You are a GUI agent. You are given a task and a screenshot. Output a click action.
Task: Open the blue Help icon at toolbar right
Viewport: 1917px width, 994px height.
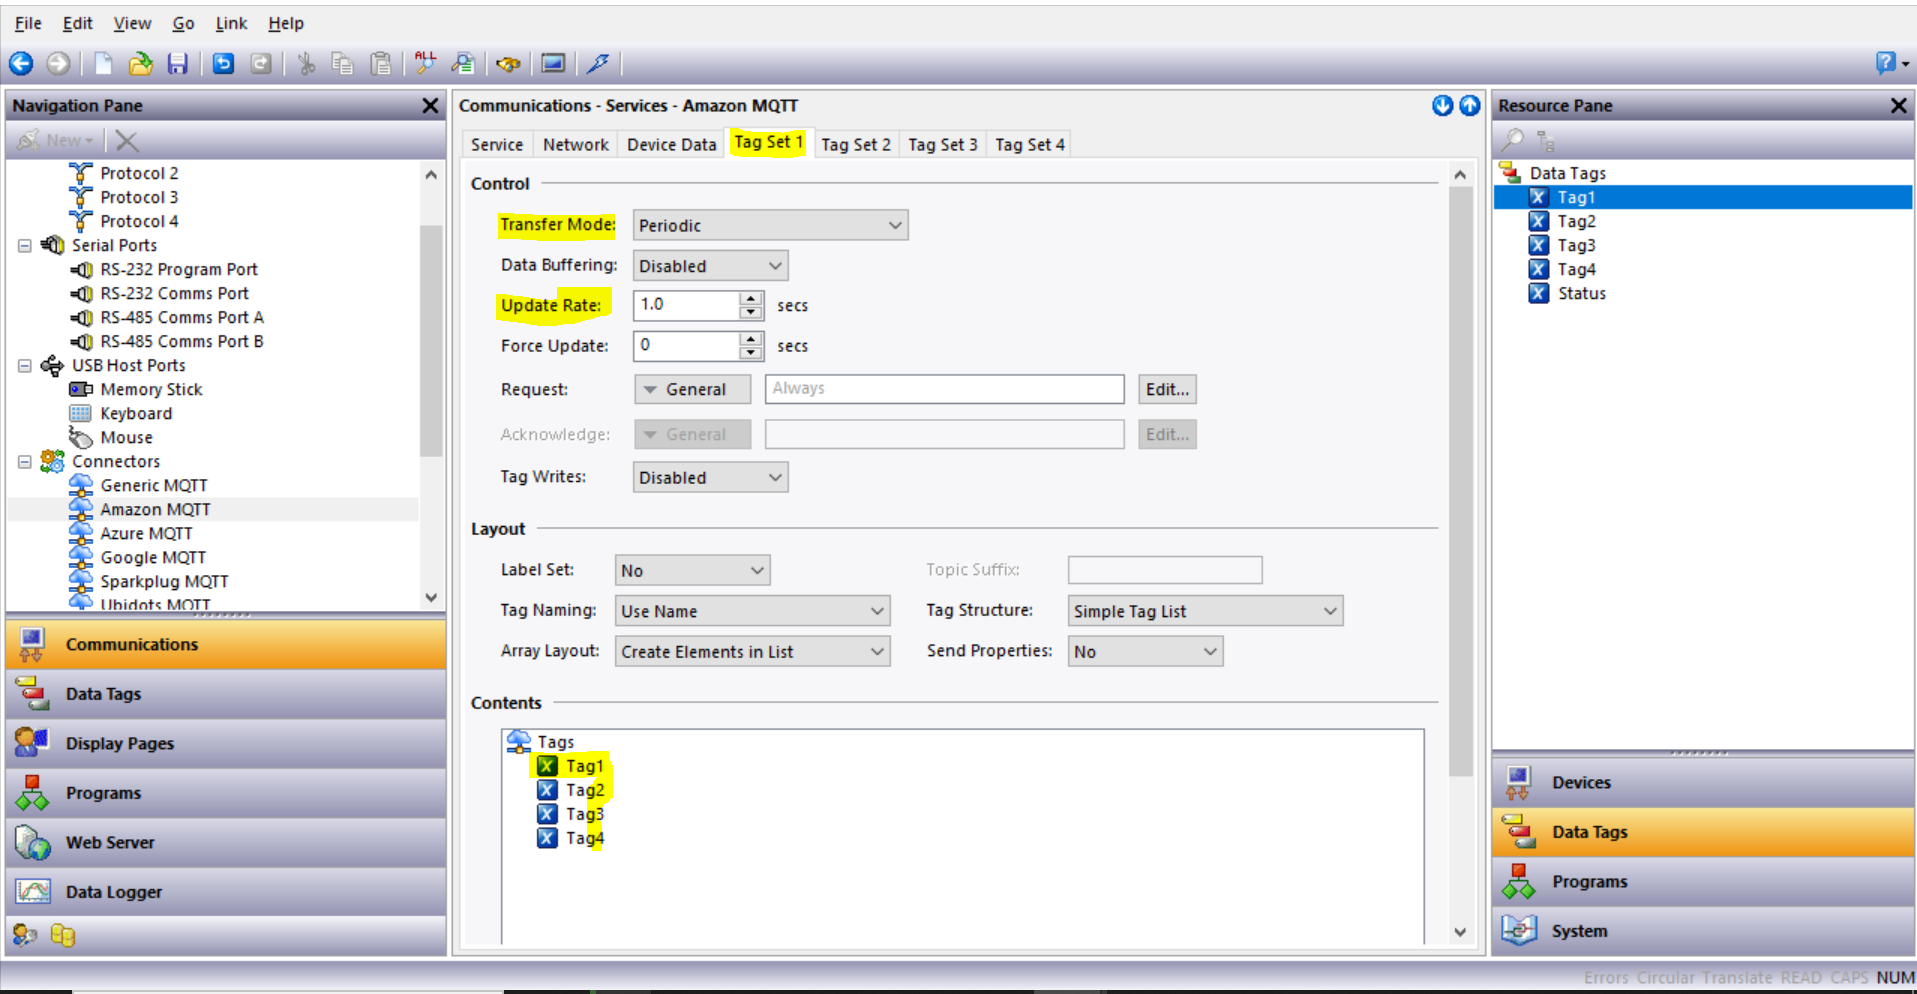1886,63
